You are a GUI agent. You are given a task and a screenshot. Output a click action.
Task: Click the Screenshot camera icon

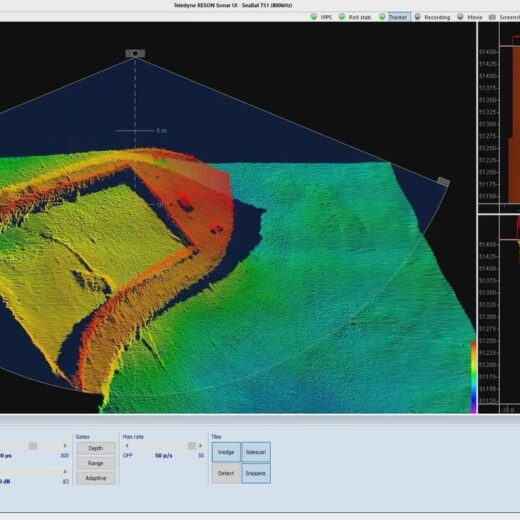[x=492, y=17]
